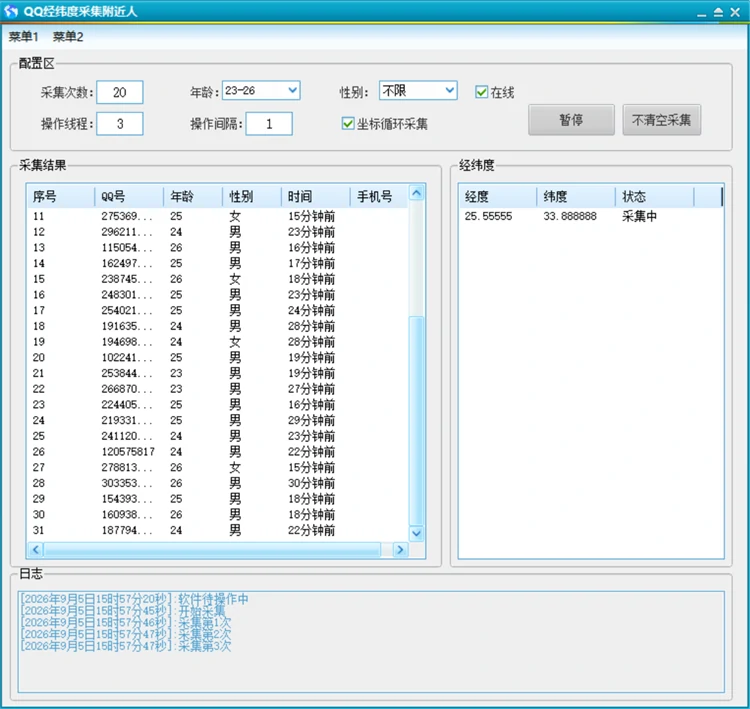Click the 时间 column header

coord(316,196)
